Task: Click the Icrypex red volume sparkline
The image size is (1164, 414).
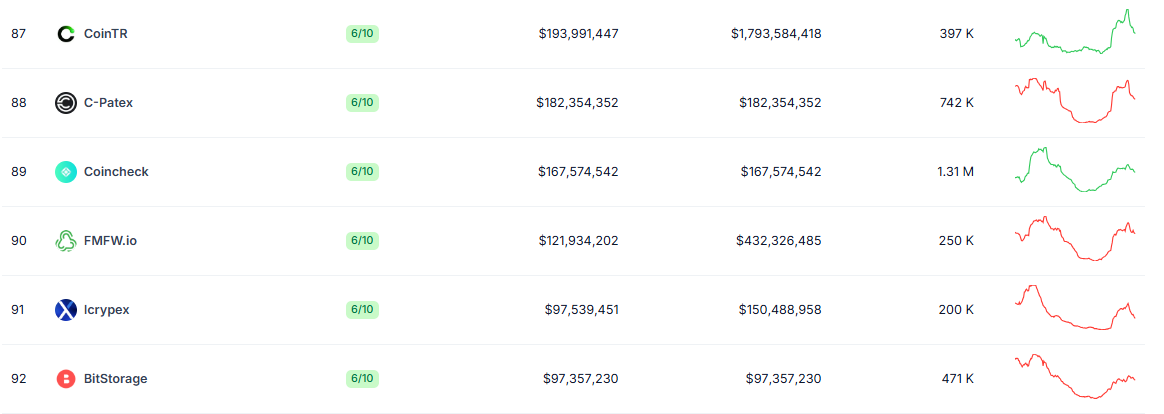Action: [x=1075, y=307]
